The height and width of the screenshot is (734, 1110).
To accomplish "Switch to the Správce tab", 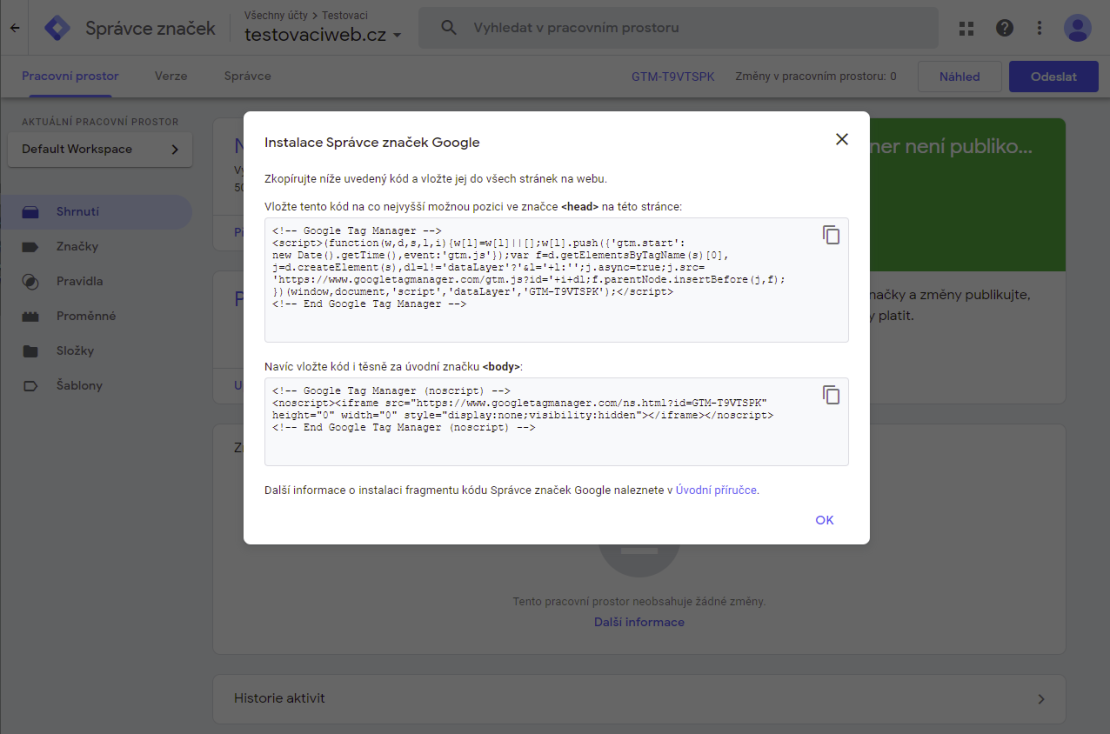I will (x=247, y=76).
